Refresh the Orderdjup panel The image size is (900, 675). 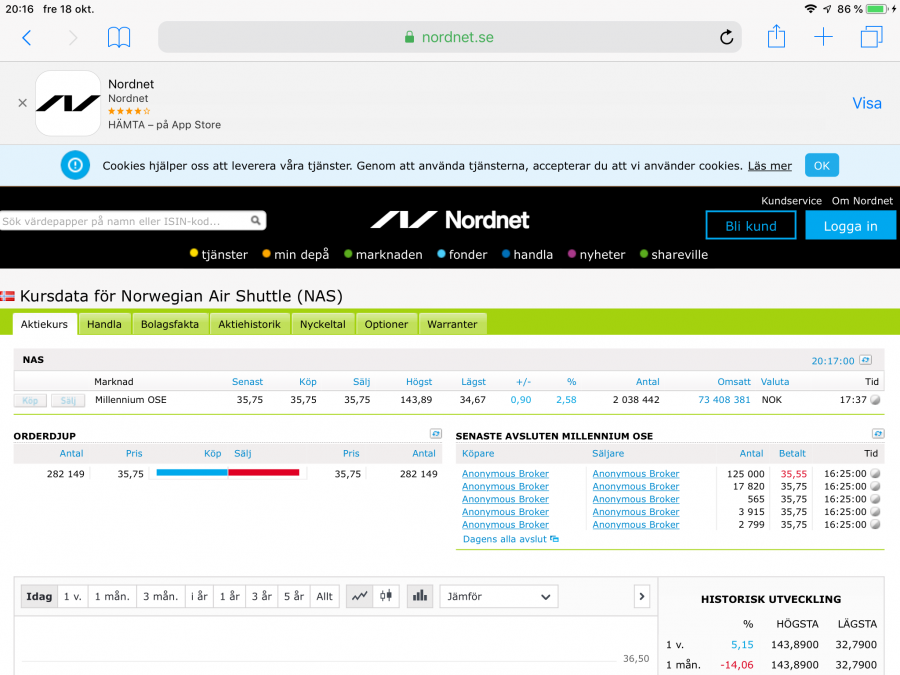tap(435, 434)
